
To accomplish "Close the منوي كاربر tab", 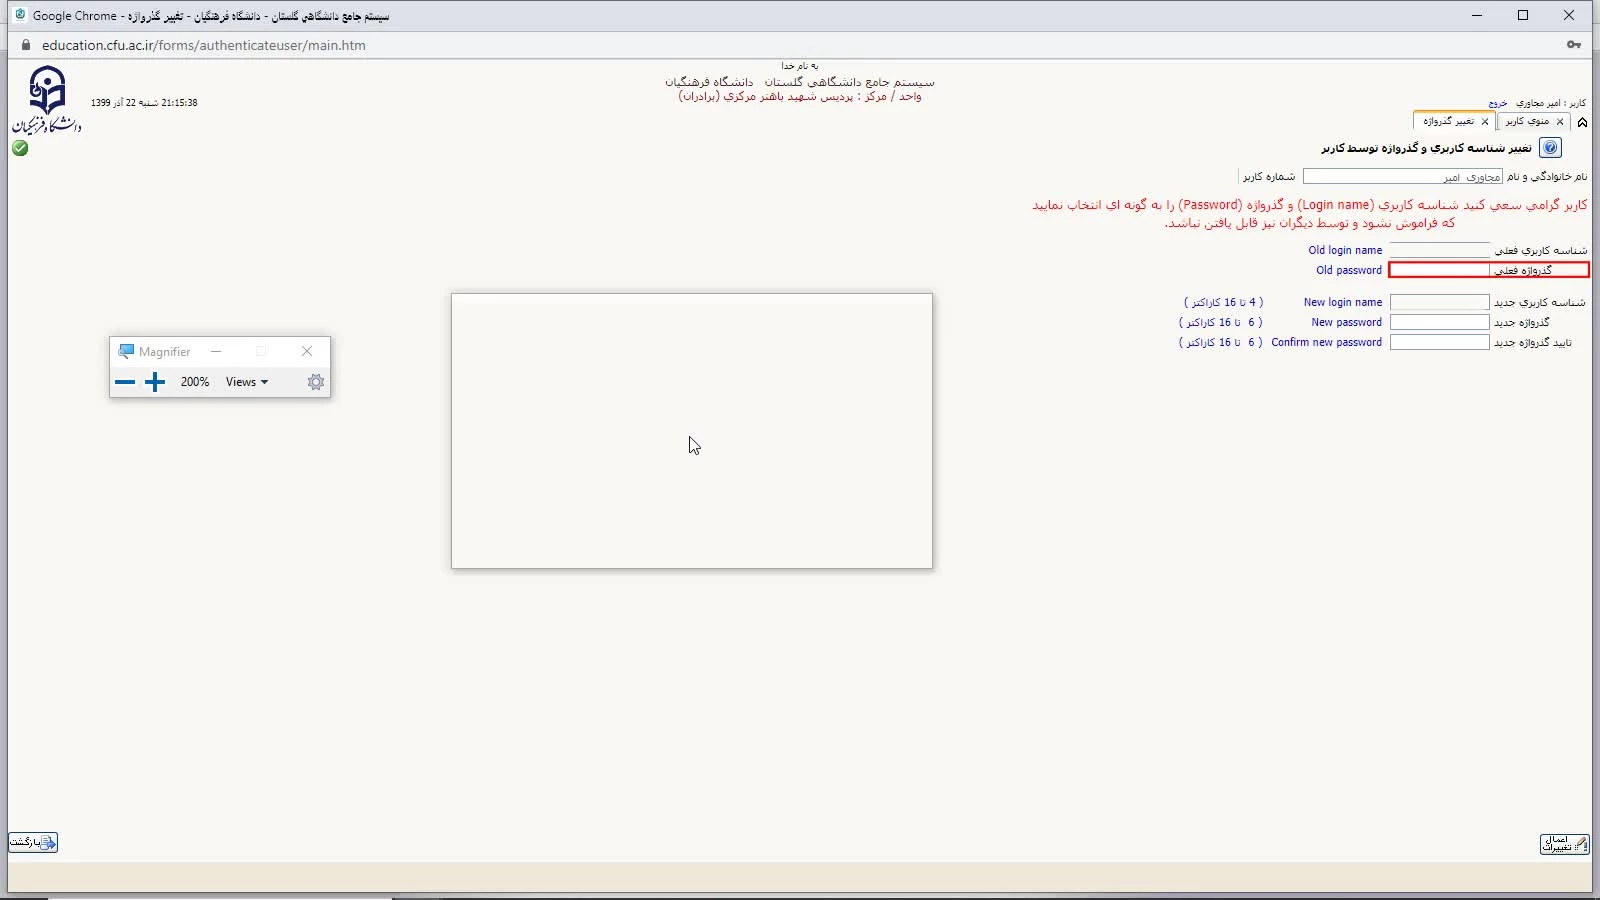I will click(1560, 122).
